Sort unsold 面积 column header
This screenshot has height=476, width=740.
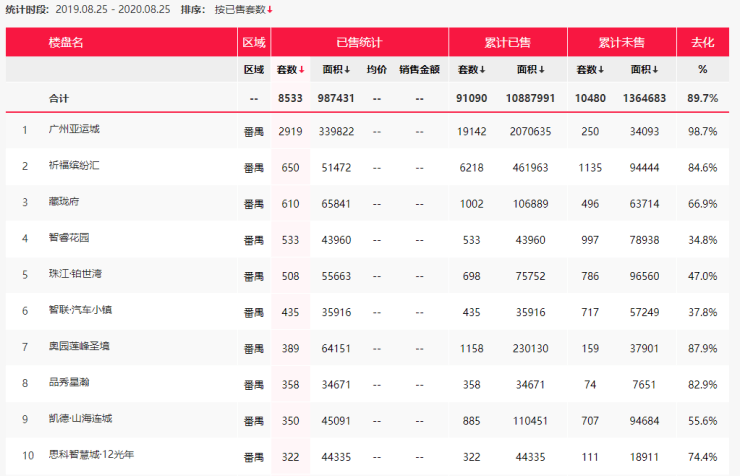tap(644, 70)
